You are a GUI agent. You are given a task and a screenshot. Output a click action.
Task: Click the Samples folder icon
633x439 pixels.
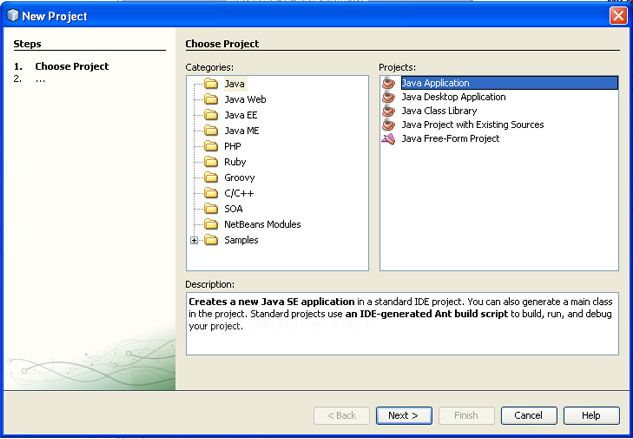(x=211, y=240)
